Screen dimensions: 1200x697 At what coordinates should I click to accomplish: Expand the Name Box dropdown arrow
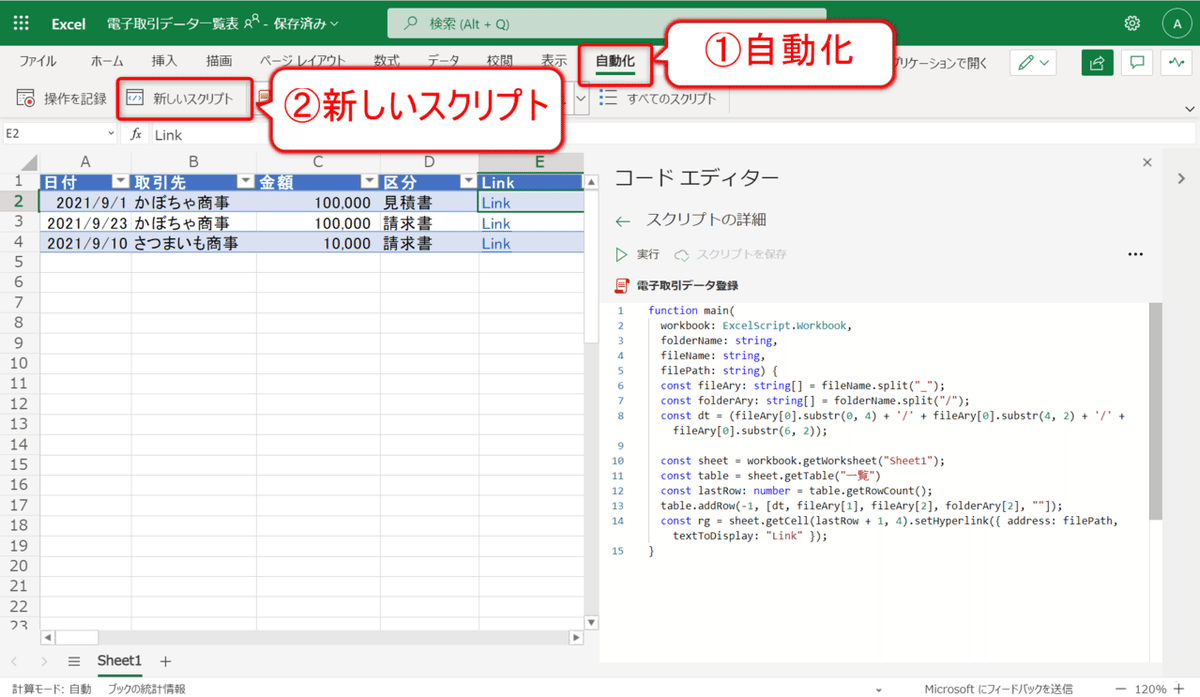pos(111,134)
